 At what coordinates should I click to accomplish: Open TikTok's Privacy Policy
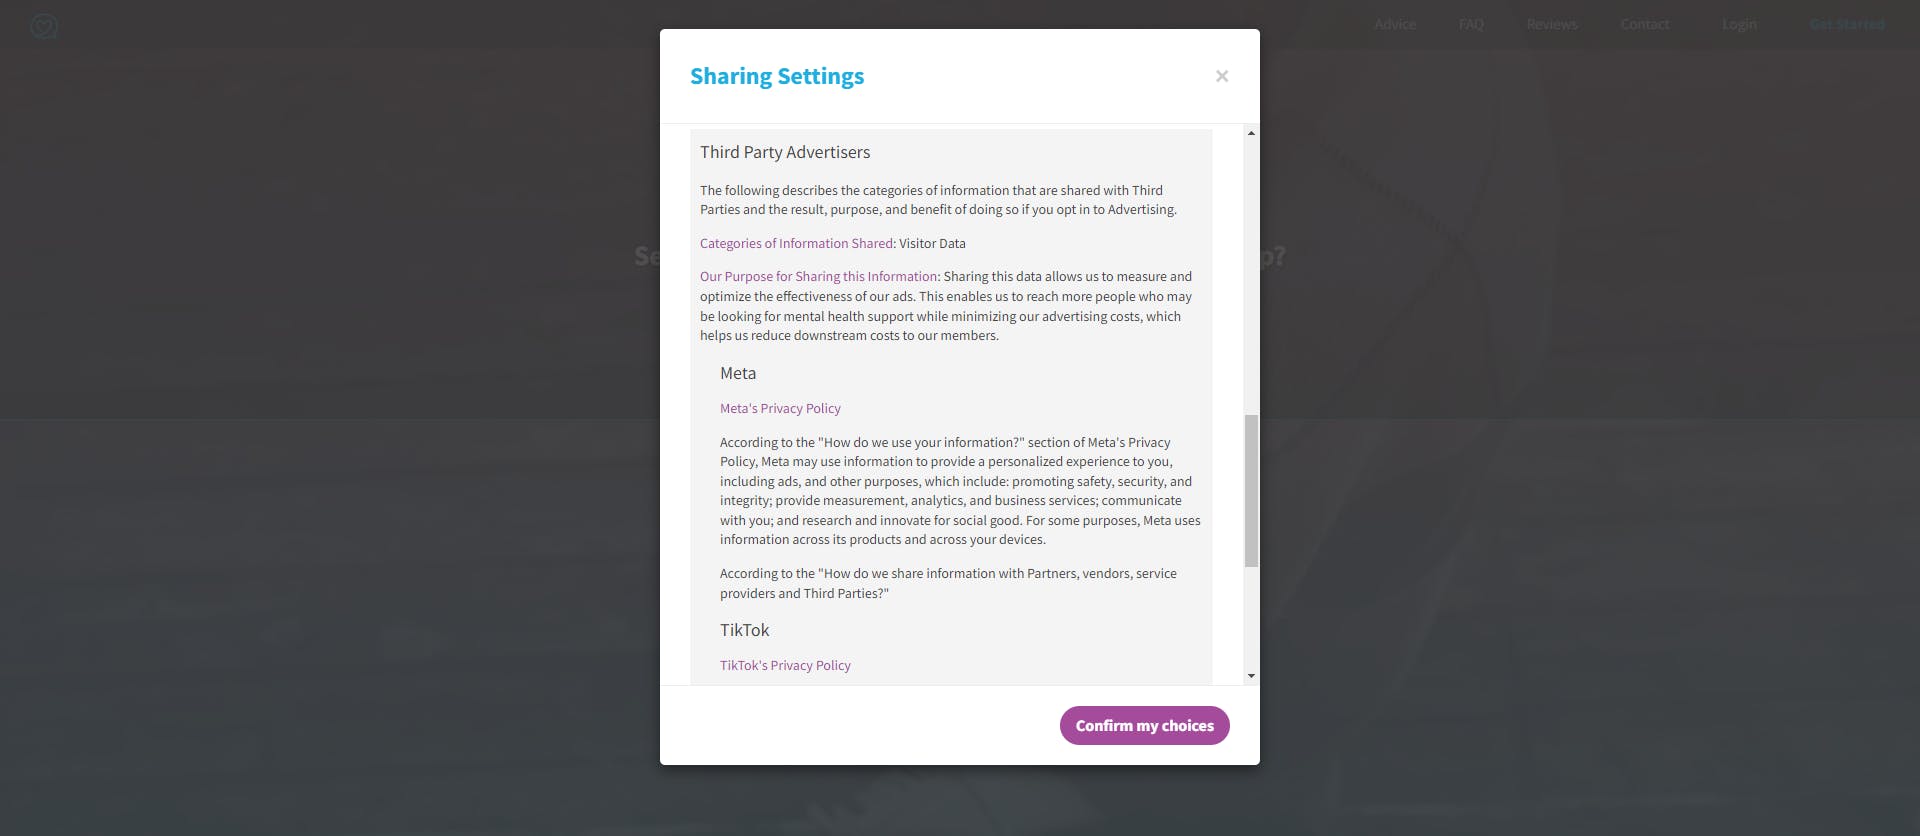tap(786, 665)
